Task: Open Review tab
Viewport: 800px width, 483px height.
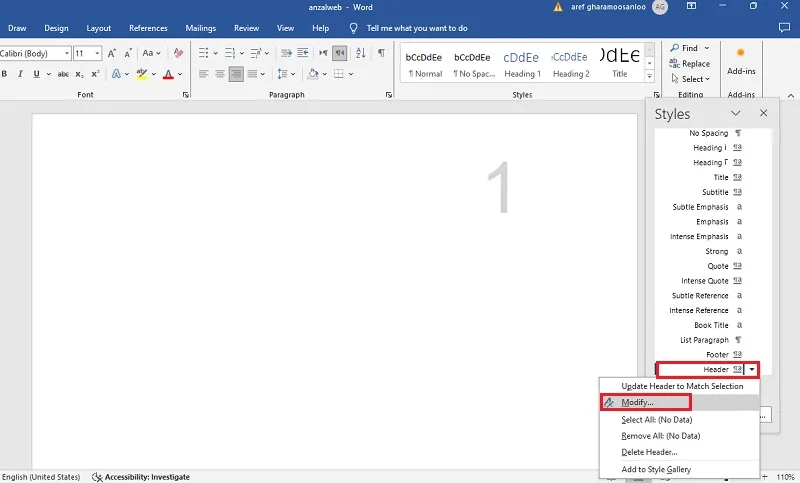Action: (246, 28)
